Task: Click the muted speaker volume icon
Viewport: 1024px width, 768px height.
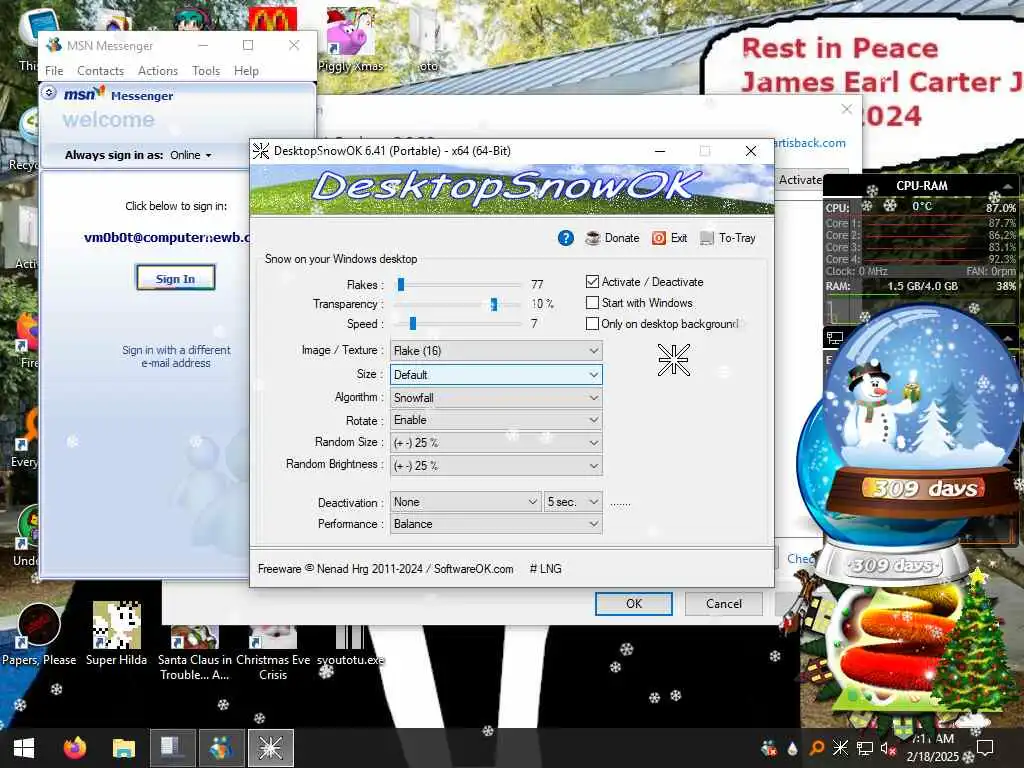Action: tap(888, 748)
